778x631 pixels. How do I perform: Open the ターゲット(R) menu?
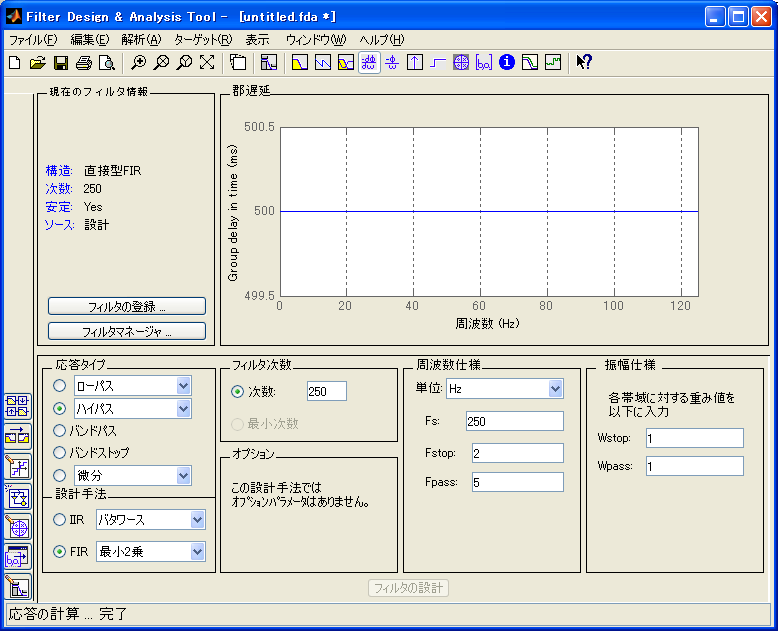point(203,40)
